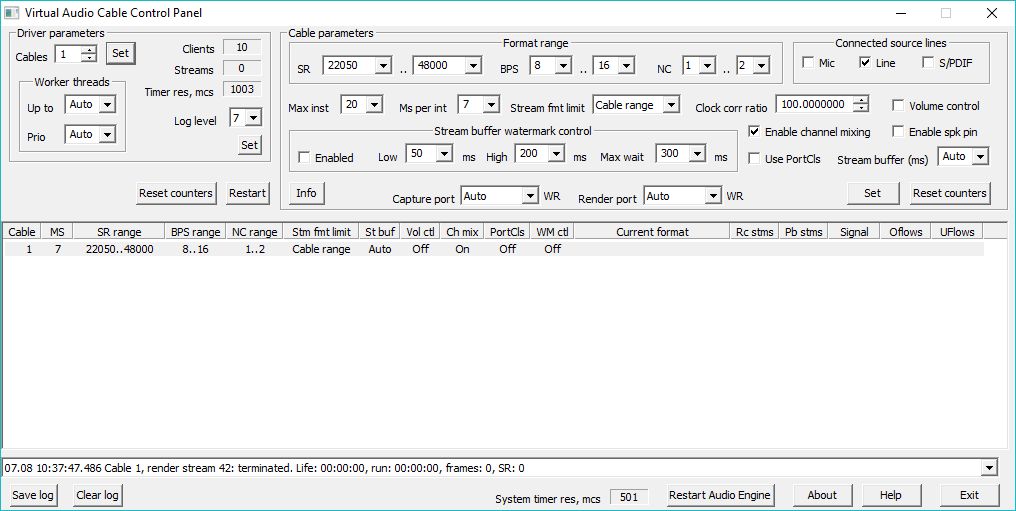
Task: Open the maximum SR dropdown showing 48000
Action: coord(473,65)
